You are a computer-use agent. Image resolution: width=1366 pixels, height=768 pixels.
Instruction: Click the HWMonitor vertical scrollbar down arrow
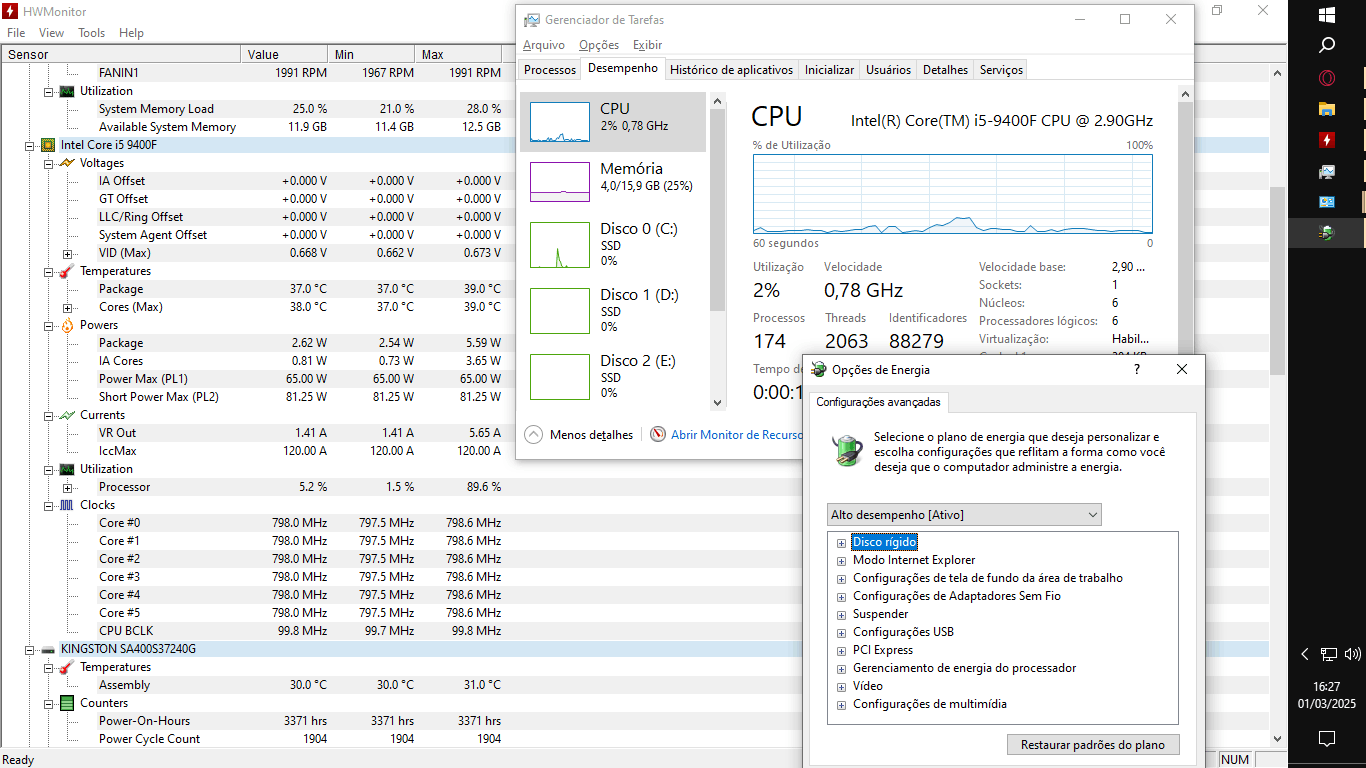coord(1278,738)
